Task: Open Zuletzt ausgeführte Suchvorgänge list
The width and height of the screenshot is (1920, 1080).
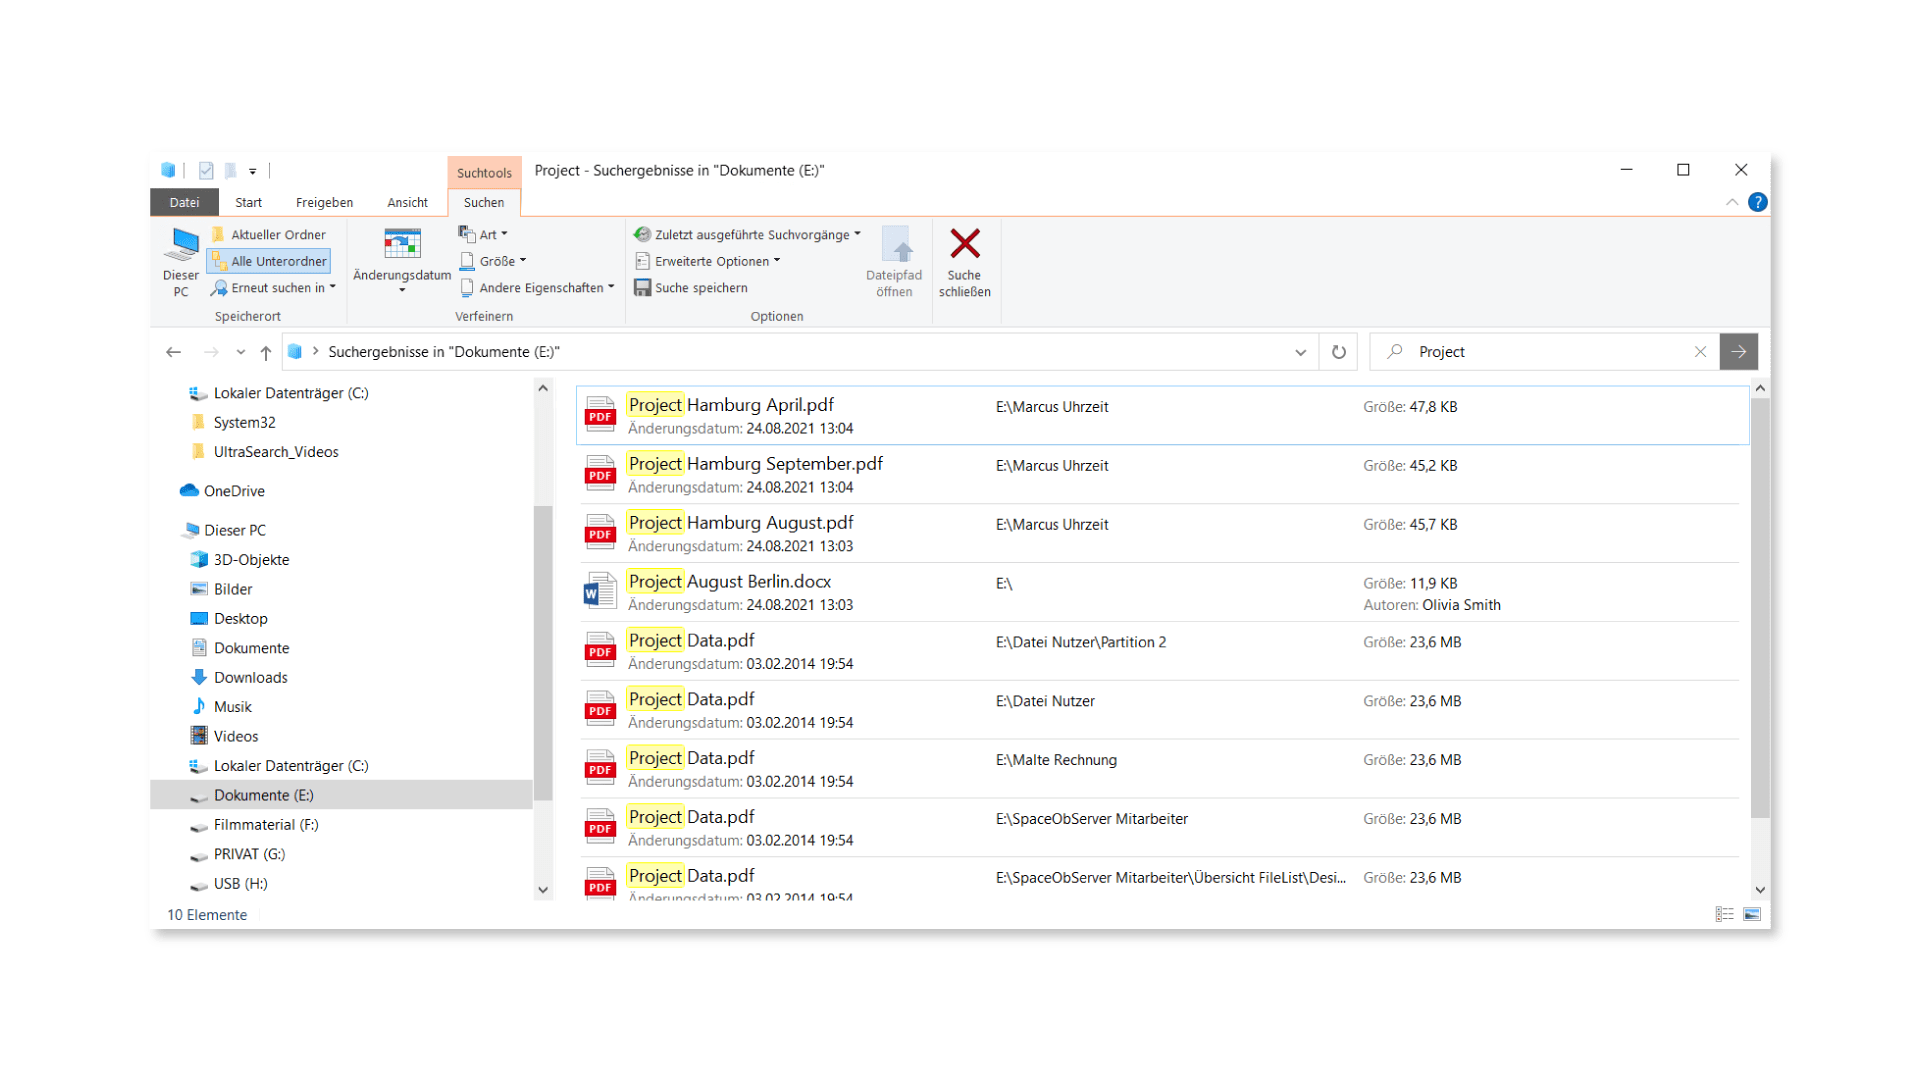Action: click(x=747, y=234)
